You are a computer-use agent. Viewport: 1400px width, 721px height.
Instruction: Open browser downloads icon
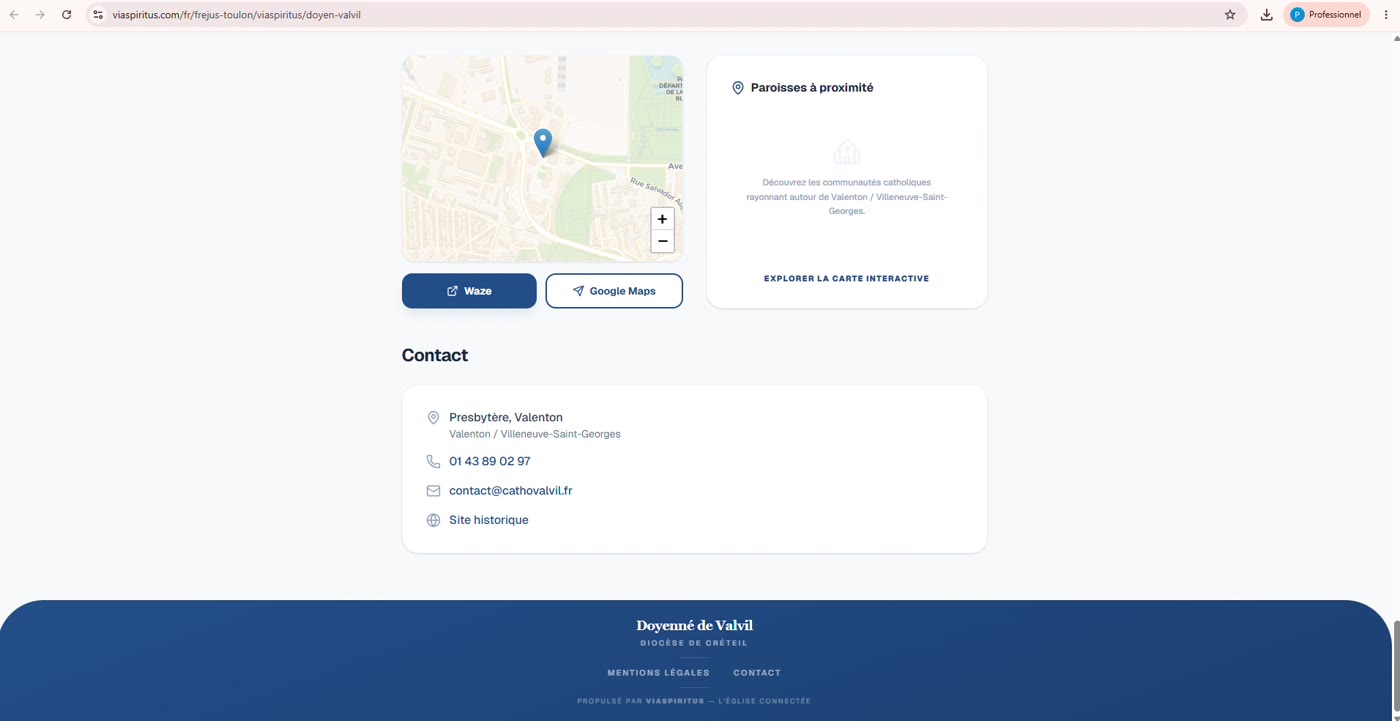pos(1266,15)
